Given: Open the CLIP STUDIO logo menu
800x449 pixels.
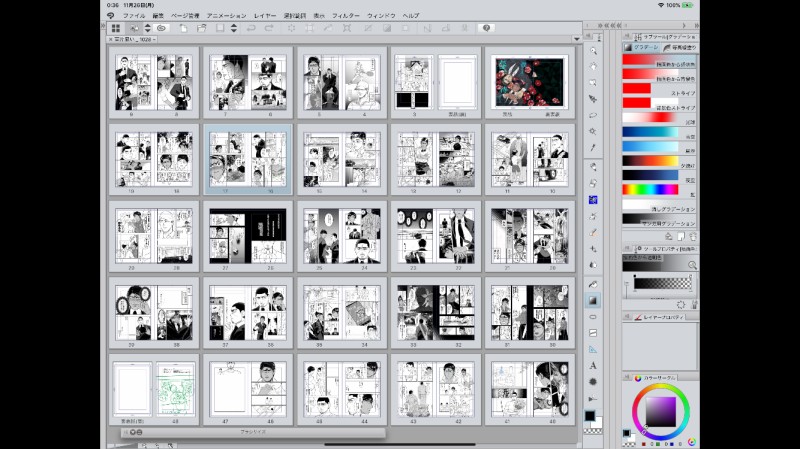Looking at the screenshot, I should pos(111,16).
